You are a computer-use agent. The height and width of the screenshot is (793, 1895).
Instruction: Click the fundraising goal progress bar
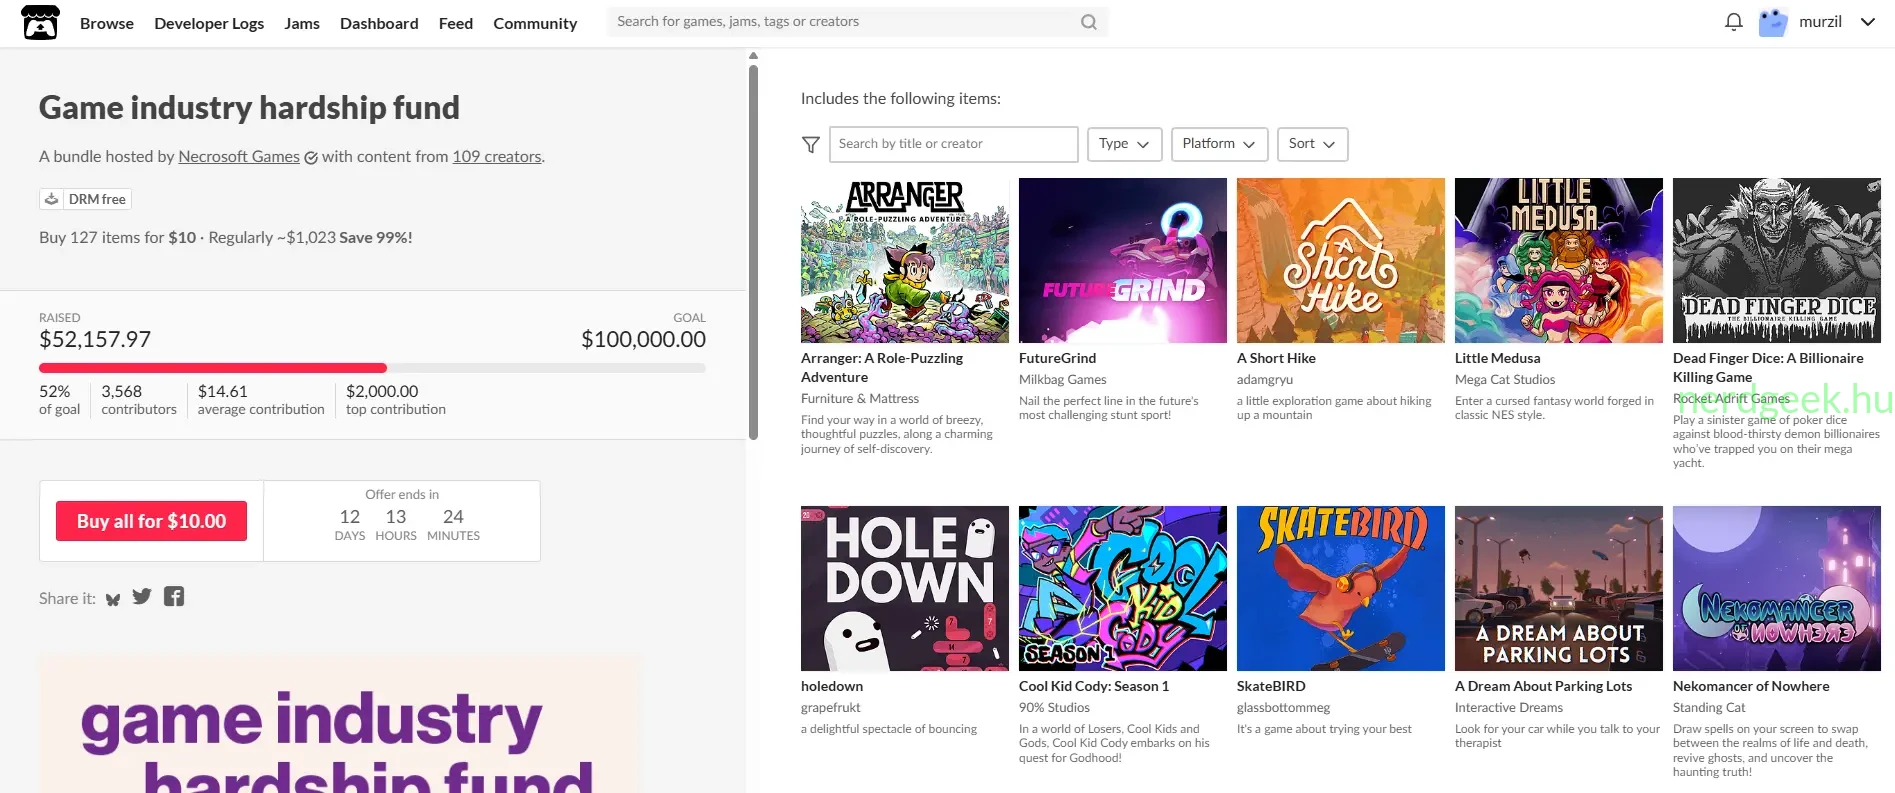372,368
